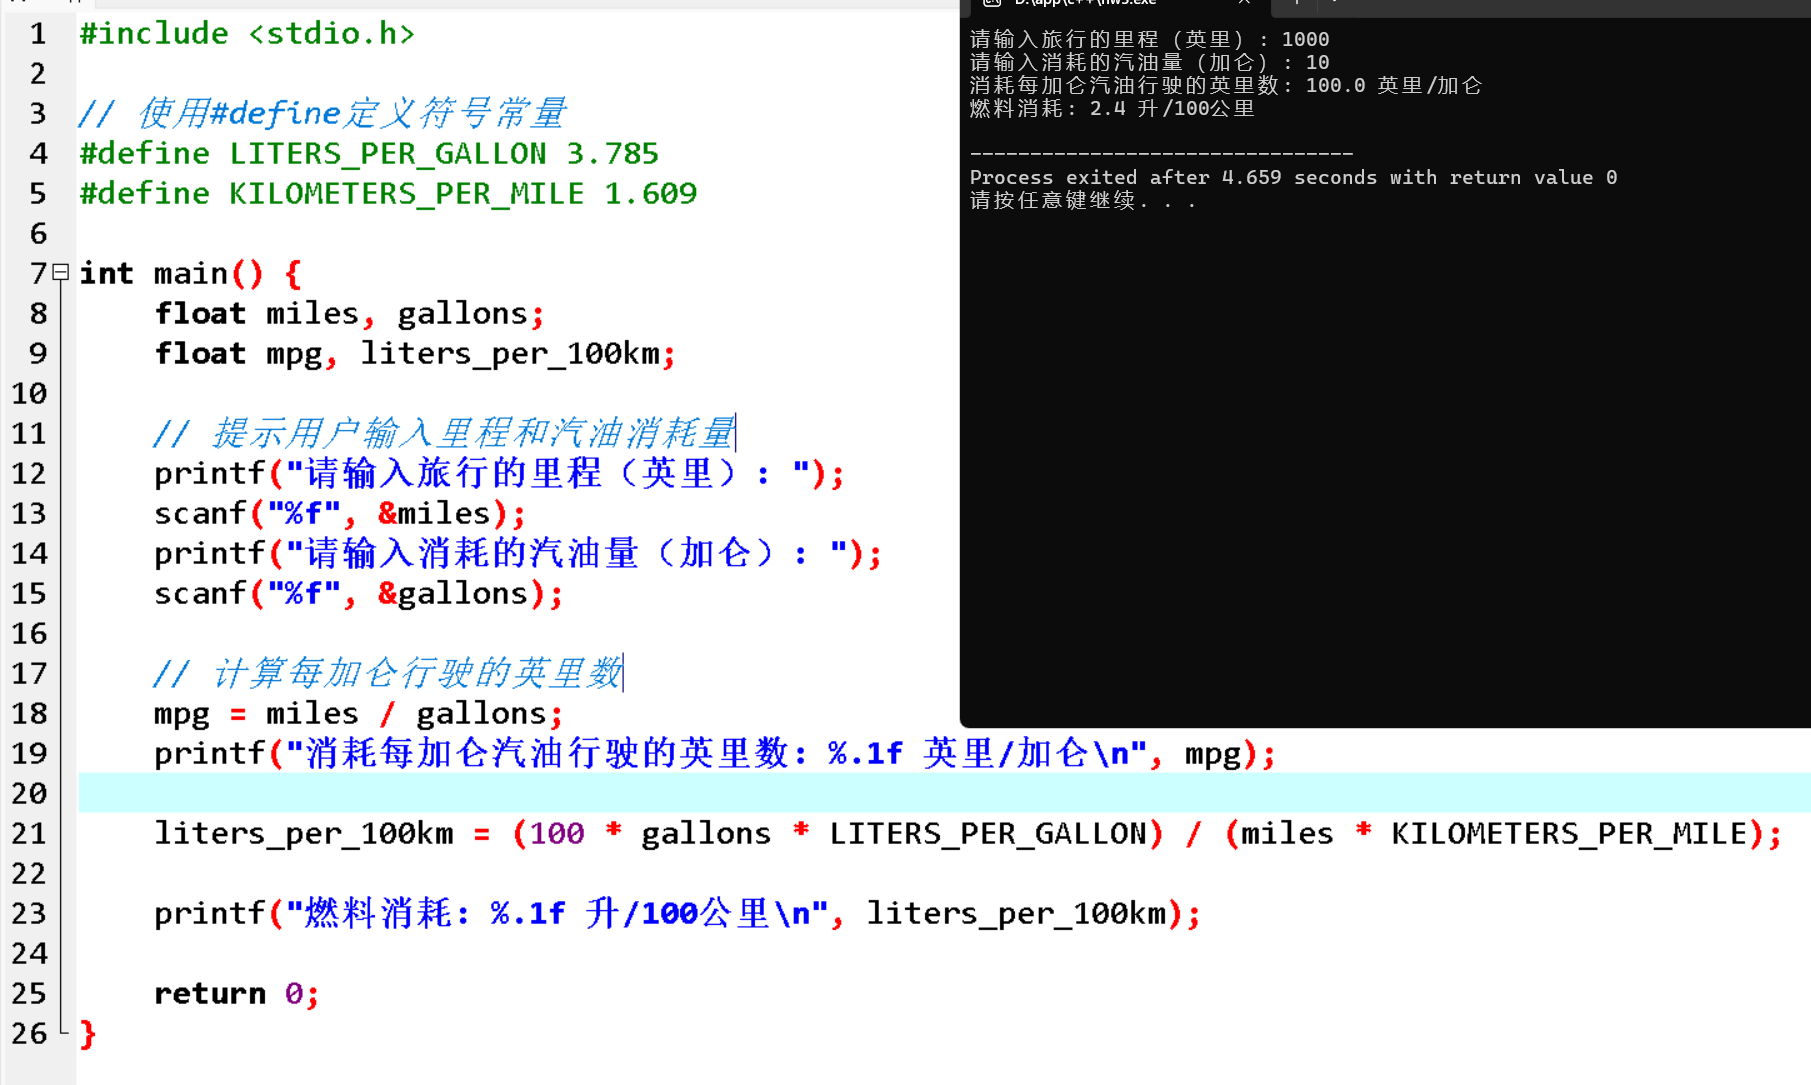Click the mpg = miles / gallons statement

pos(359,714)
